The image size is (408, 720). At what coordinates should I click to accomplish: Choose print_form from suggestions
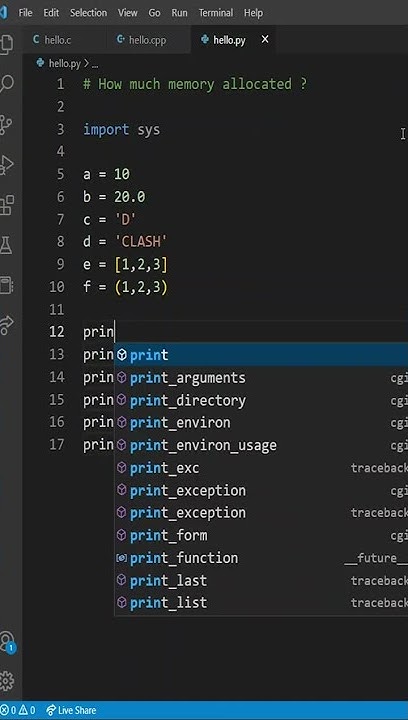[x=261, y=535]
